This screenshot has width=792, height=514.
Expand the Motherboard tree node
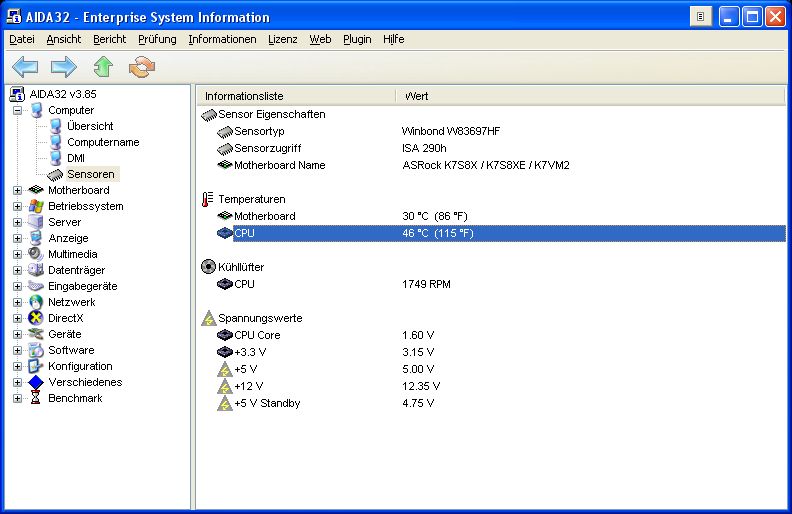tap(18, 190)
